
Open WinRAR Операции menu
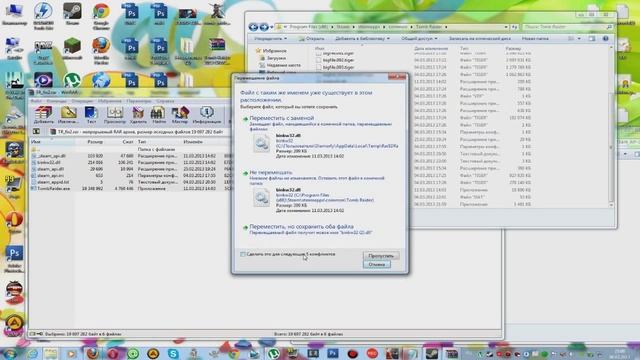click(82, 101)
